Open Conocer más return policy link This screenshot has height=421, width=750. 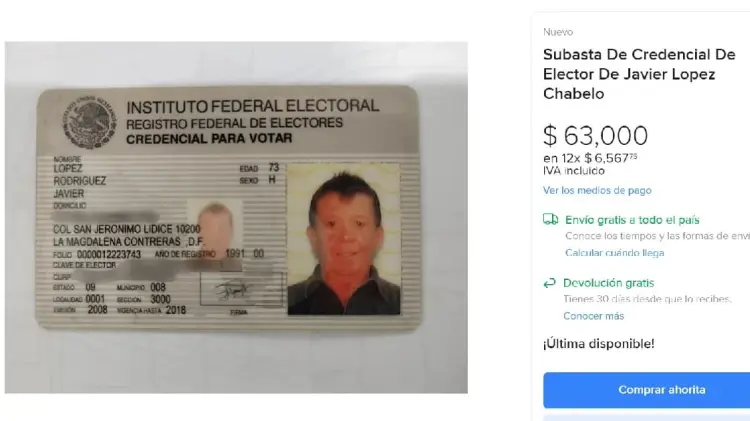pyautogui.click(x=593, y=316)
